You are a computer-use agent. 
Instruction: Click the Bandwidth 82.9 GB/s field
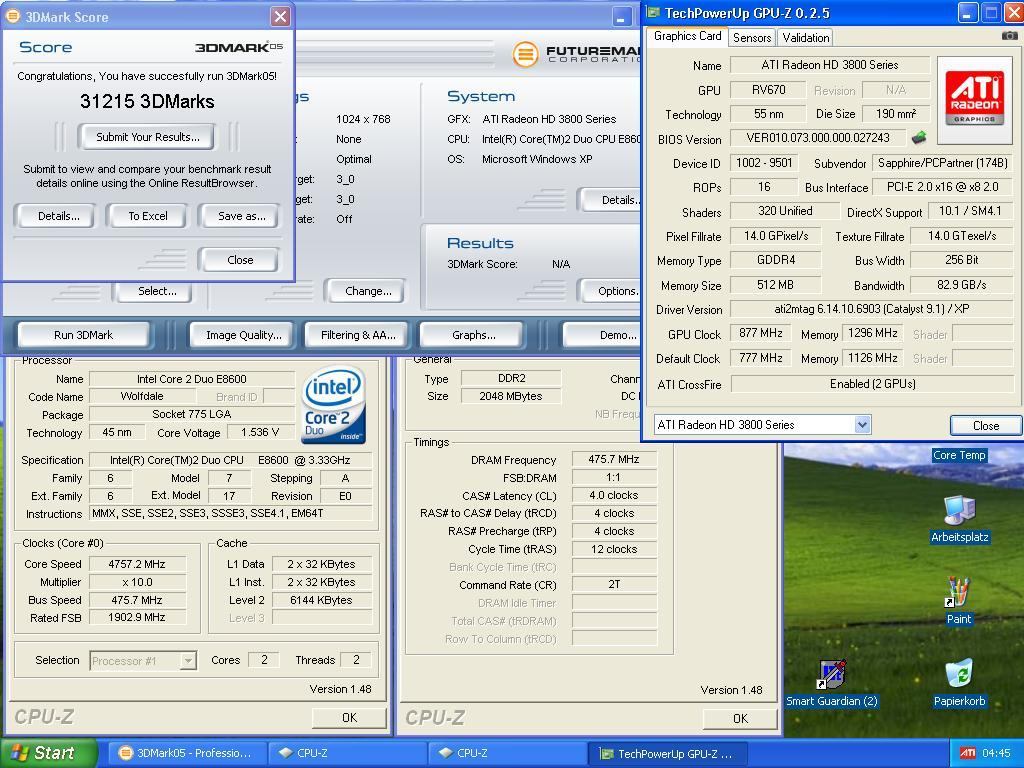point(961,285)
